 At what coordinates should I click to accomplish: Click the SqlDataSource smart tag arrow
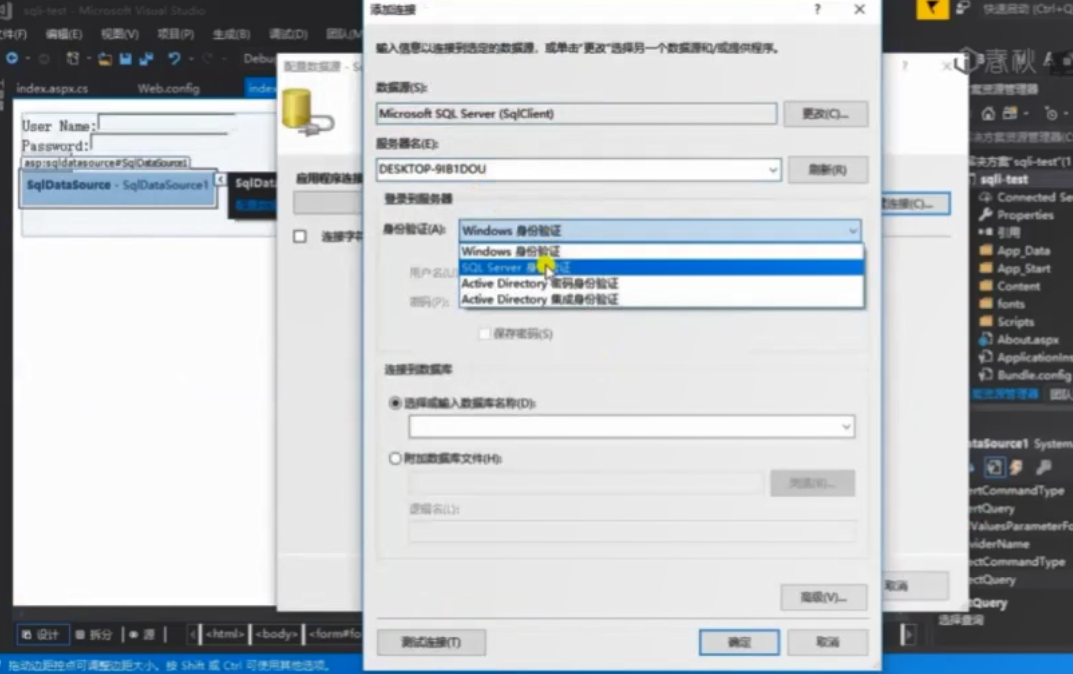tap(220, 179)
